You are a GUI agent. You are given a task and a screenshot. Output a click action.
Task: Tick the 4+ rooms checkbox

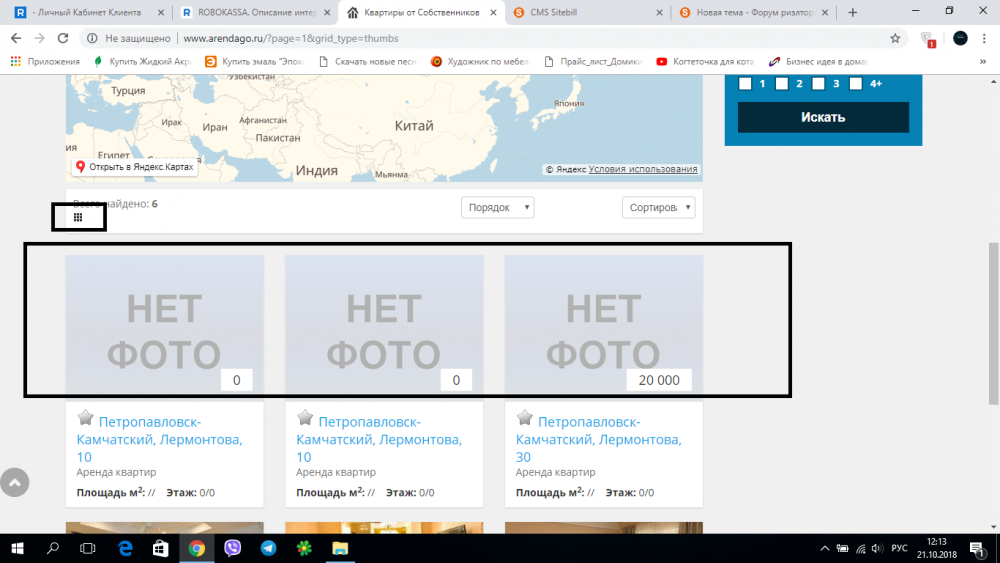[855, 84]
